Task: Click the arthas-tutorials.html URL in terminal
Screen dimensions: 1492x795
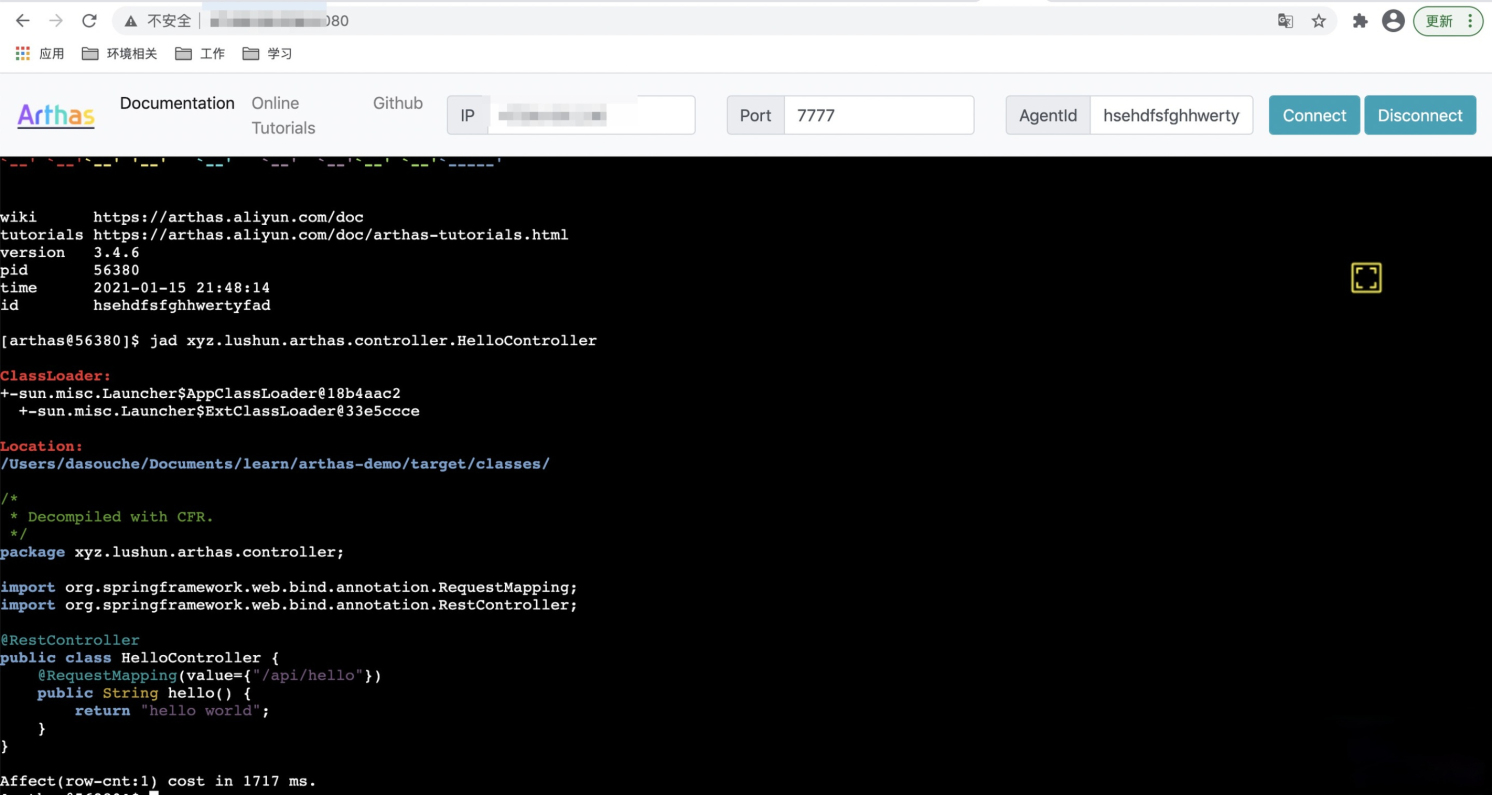Action: (331, 235)
